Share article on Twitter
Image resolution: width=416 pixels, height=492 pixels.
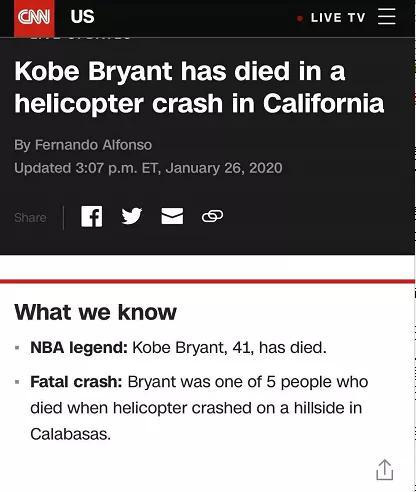coord(132,216)
